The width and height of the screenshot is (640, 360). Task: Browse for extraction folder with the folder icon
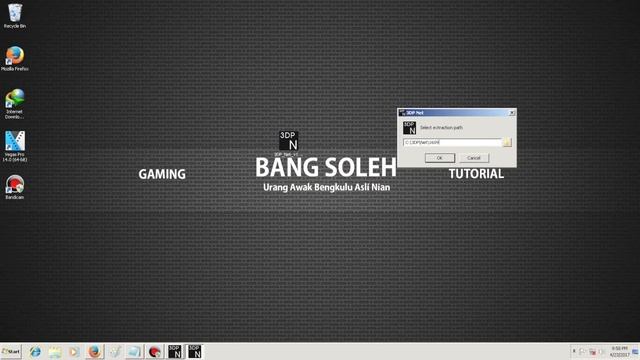pos(507,142)
